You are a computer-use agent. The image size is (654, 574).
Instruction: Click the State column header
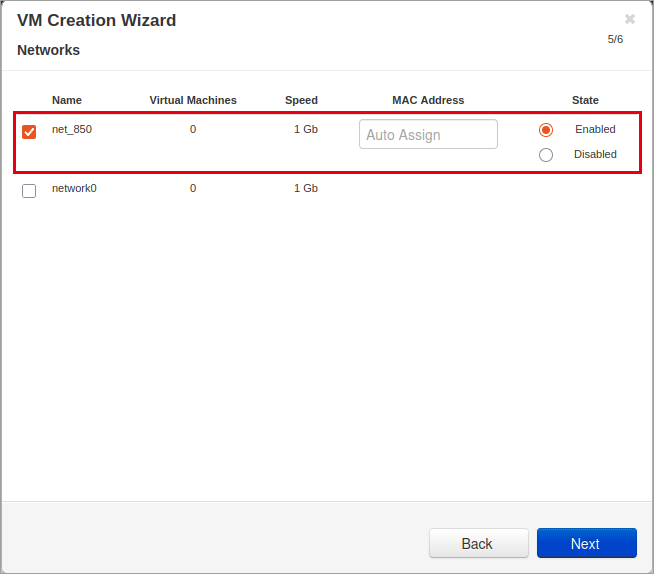tap(585, 100)
